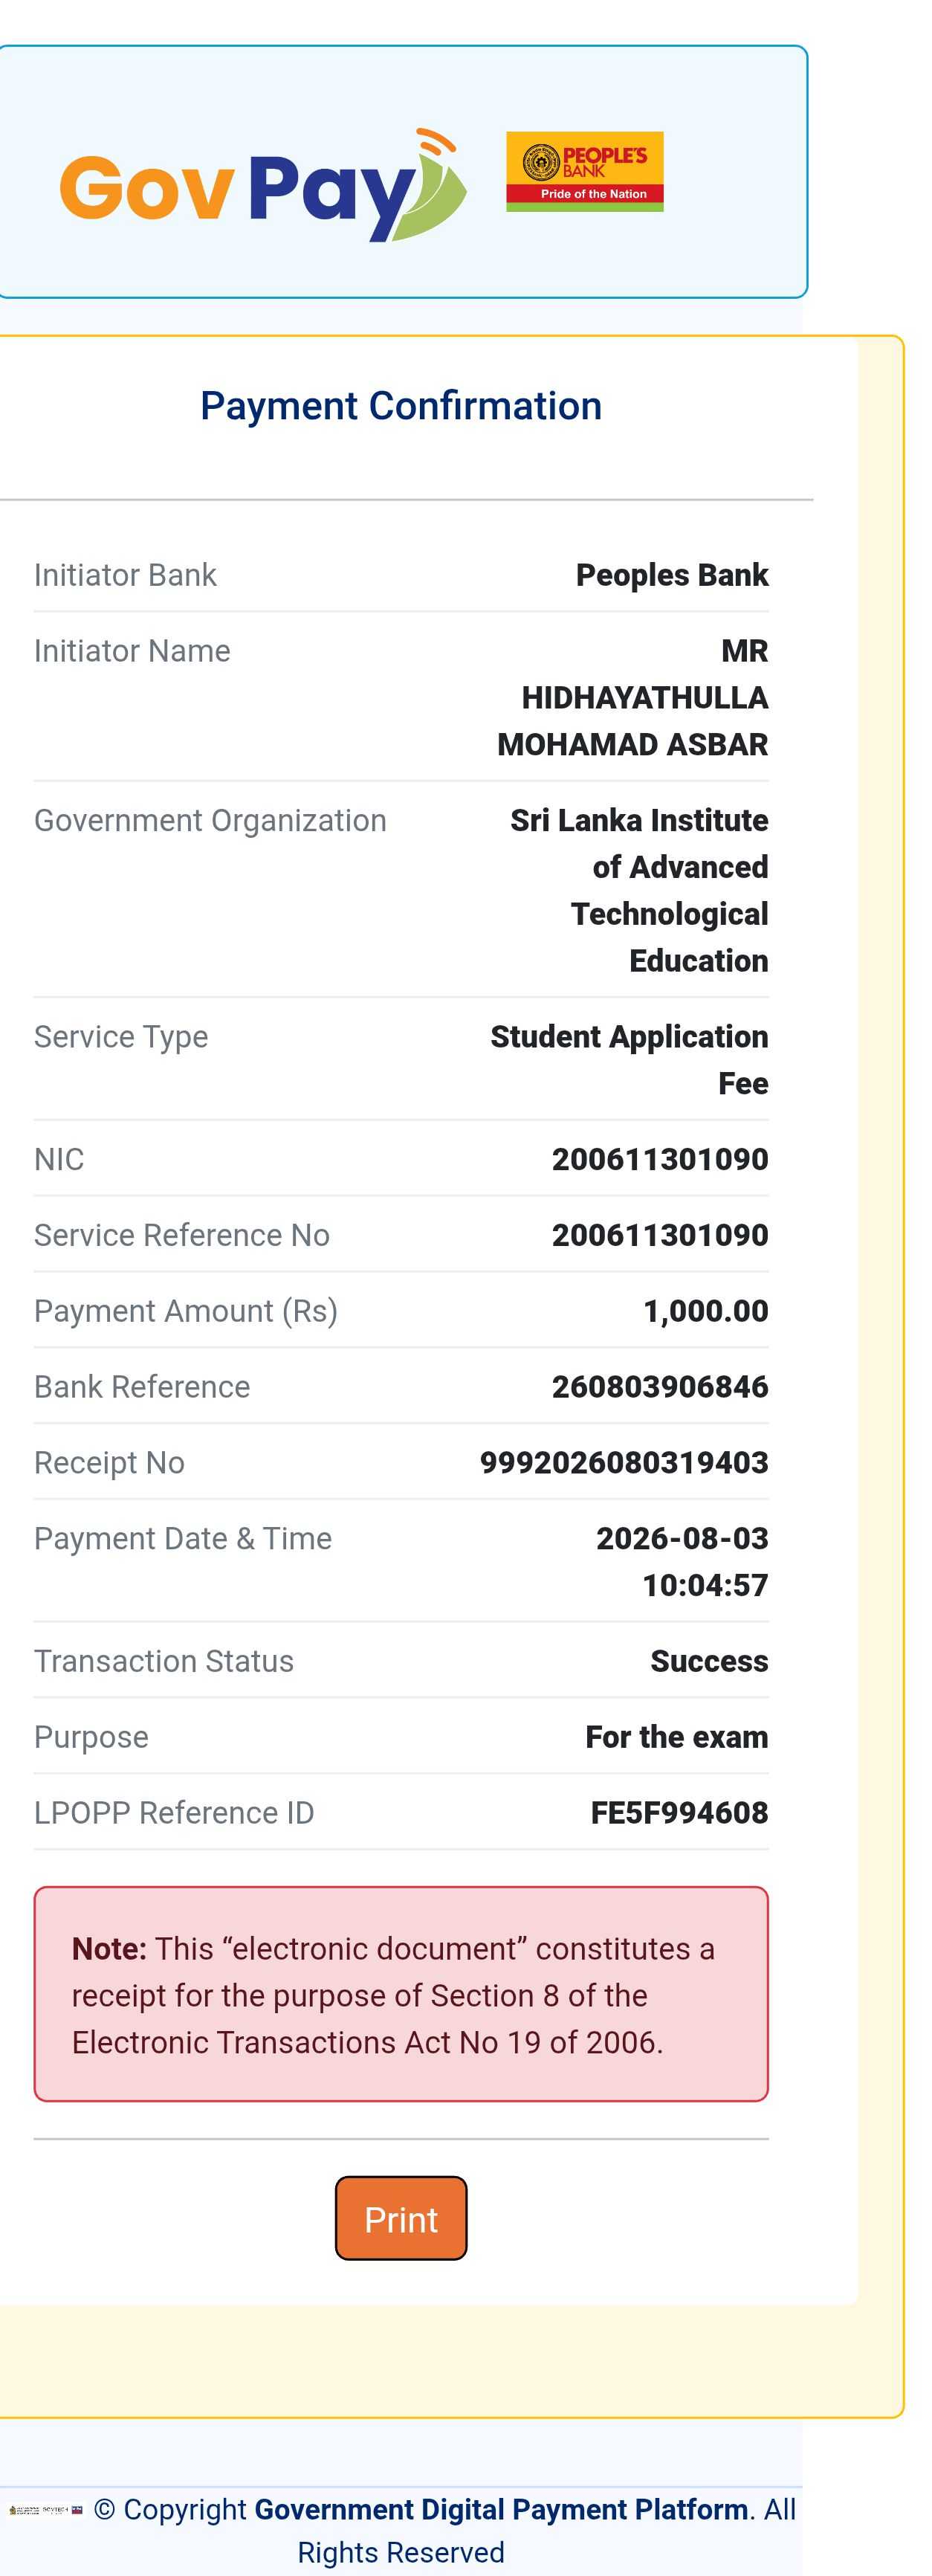Screen dimensions: 932x2576
Task: Select the receipt number 9992026080319403
Action: 624,1462
